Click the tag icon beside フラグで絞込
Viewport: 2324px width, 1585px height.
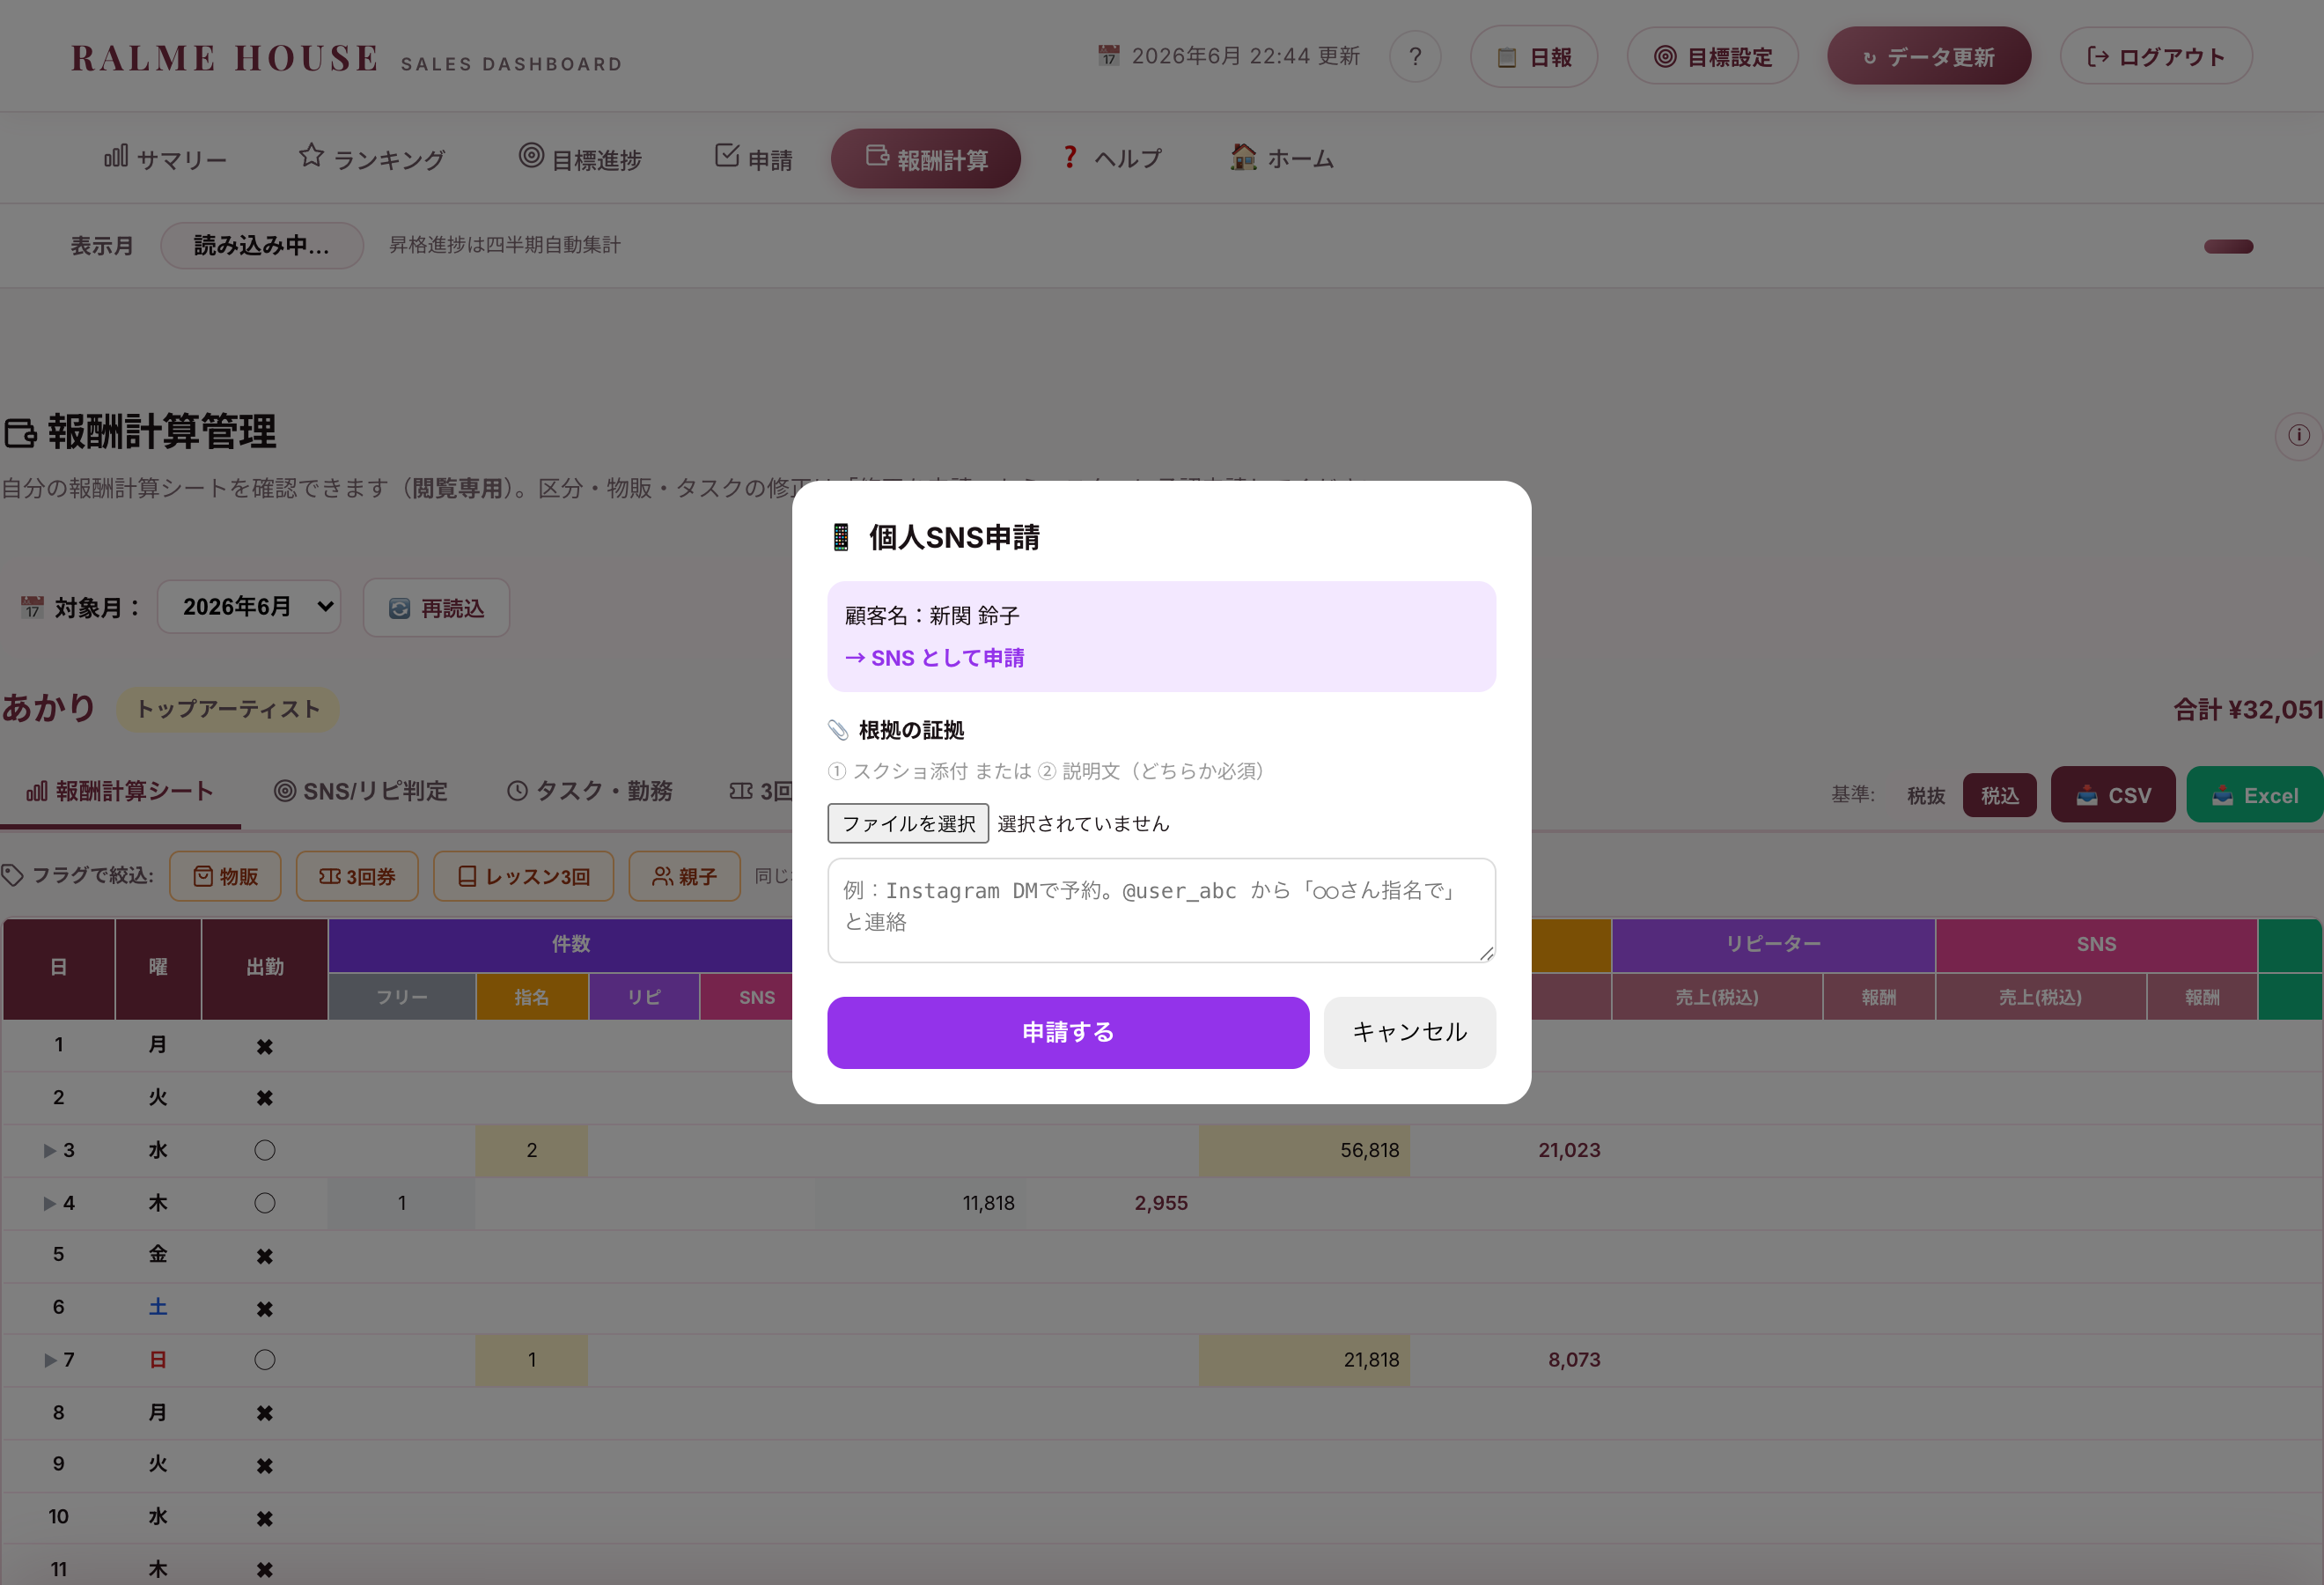(x=12, y=875)
